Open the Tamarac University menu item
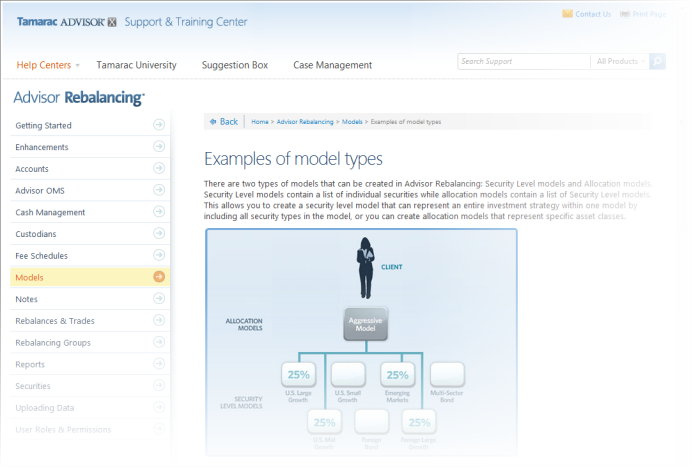Viewport: 695px width, 470px height. (136, 65)
